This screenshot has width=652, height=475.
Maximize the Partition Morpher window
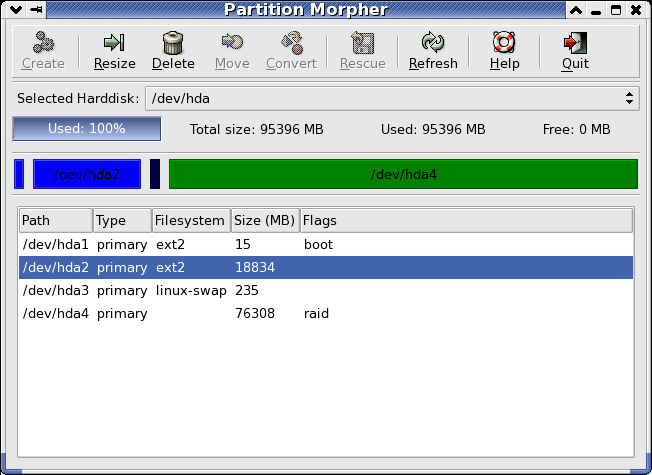616,10
